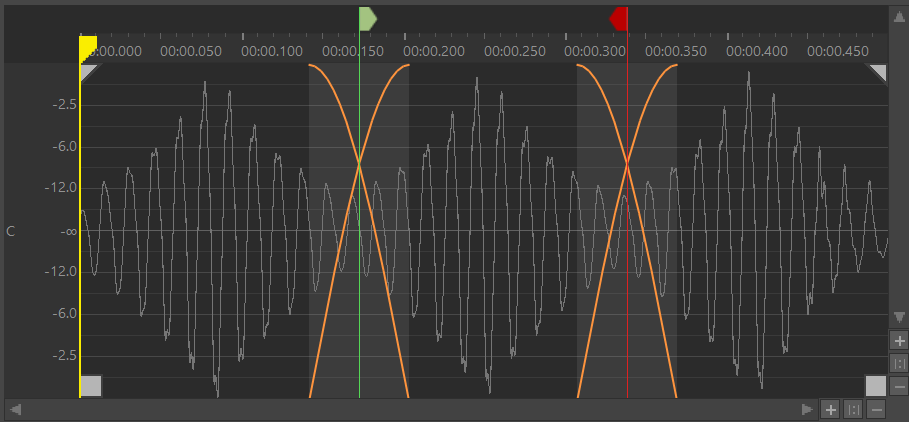Click bottom-right gray square handle
The height and width of the screenshot is (422, 909).
pos(876,386)
